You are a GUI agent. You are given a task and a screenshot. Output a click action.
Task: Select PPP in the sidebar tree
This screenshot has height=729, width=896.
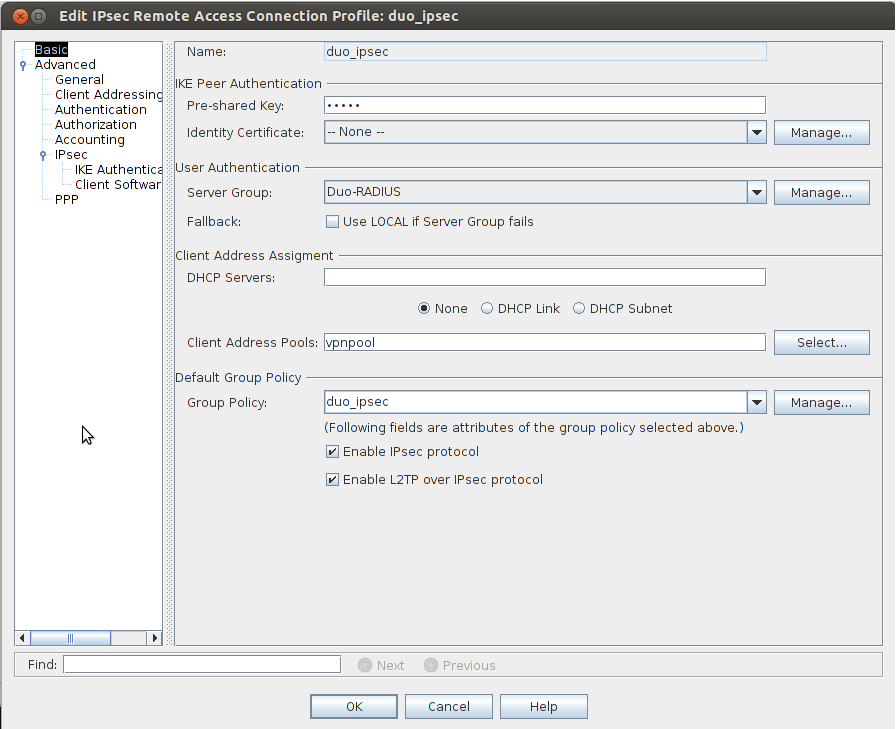(66, 199)
